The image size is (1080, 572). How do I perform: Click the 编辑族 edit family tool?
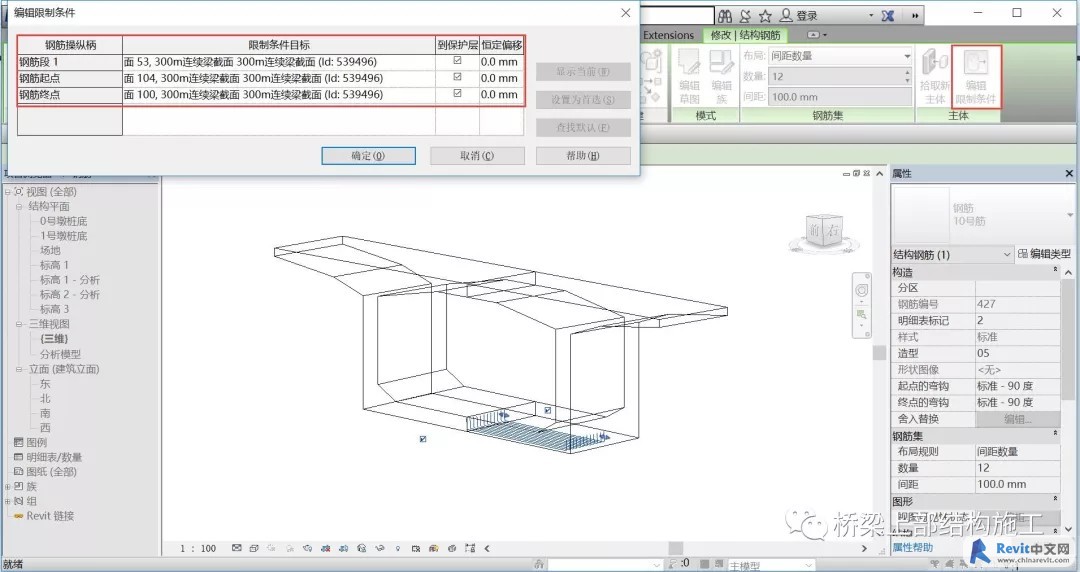pos(721,76)
